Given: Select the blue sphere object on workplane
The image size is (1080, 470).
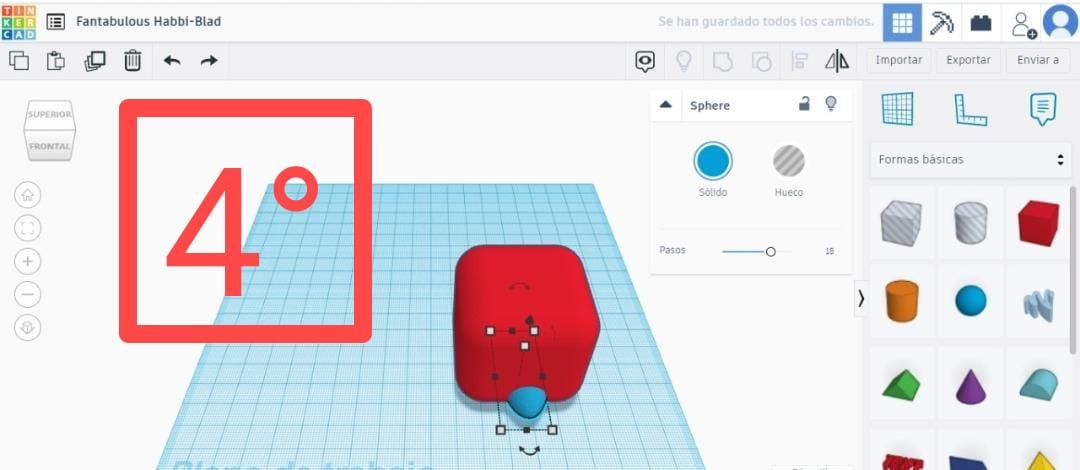Looking at the screenshot, I should (x=528, y=403).
